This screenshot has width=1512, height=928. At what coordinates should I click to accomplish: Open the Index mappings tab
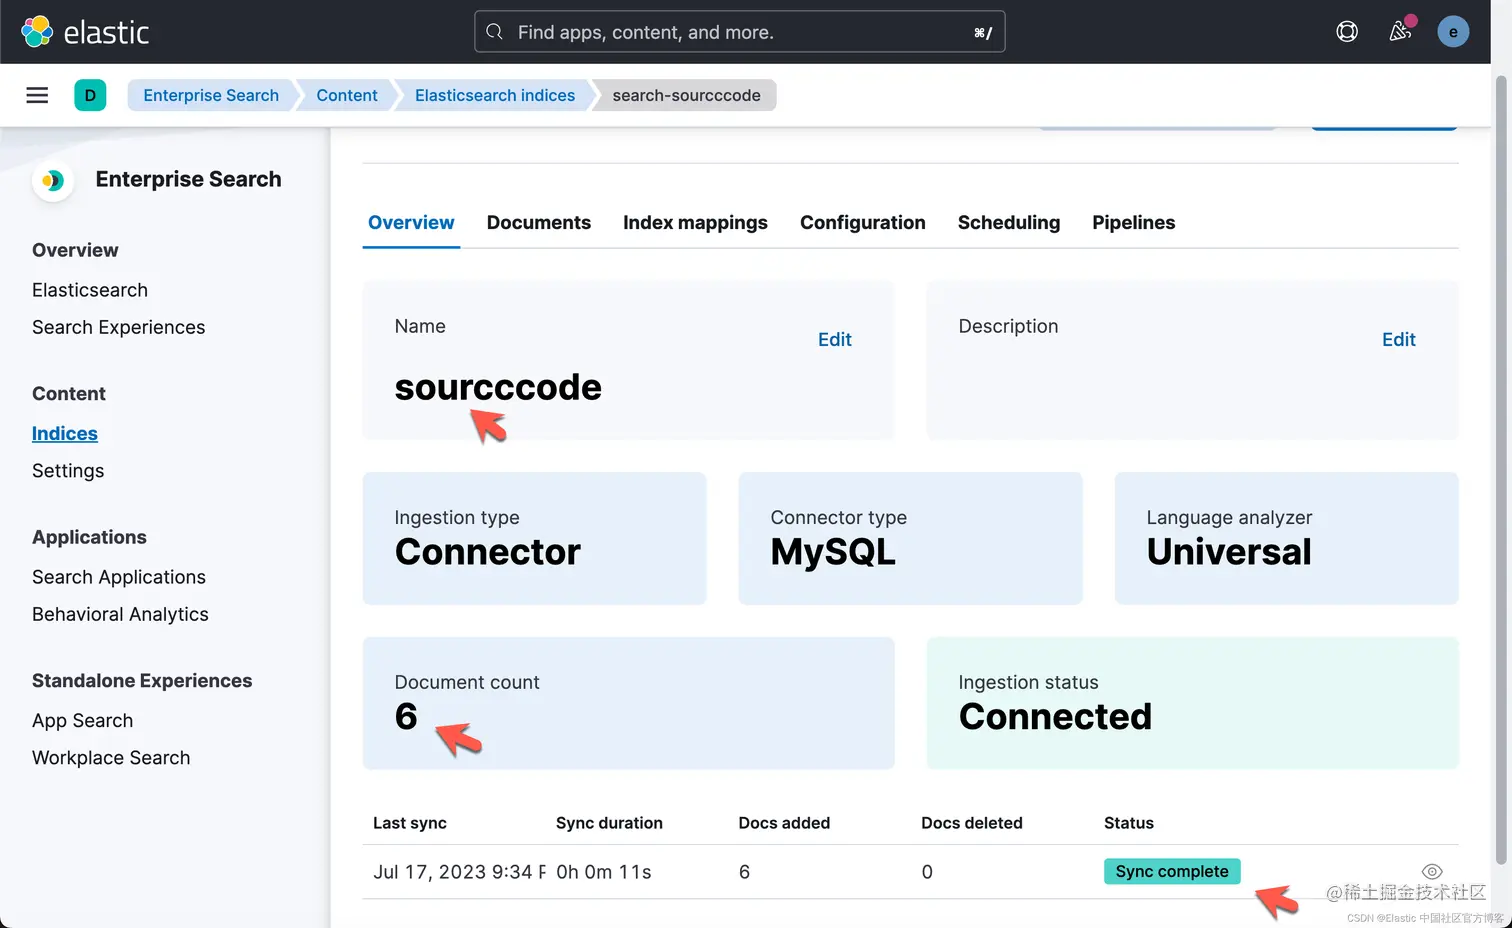695,222
